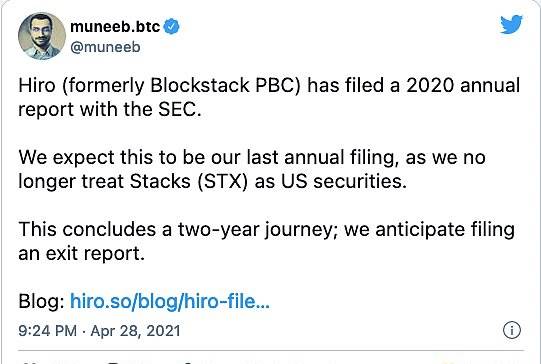Click the 'US securities.' text
This screenshot has height=364, width=541.
pyautogui.click(x=344, y=181)
